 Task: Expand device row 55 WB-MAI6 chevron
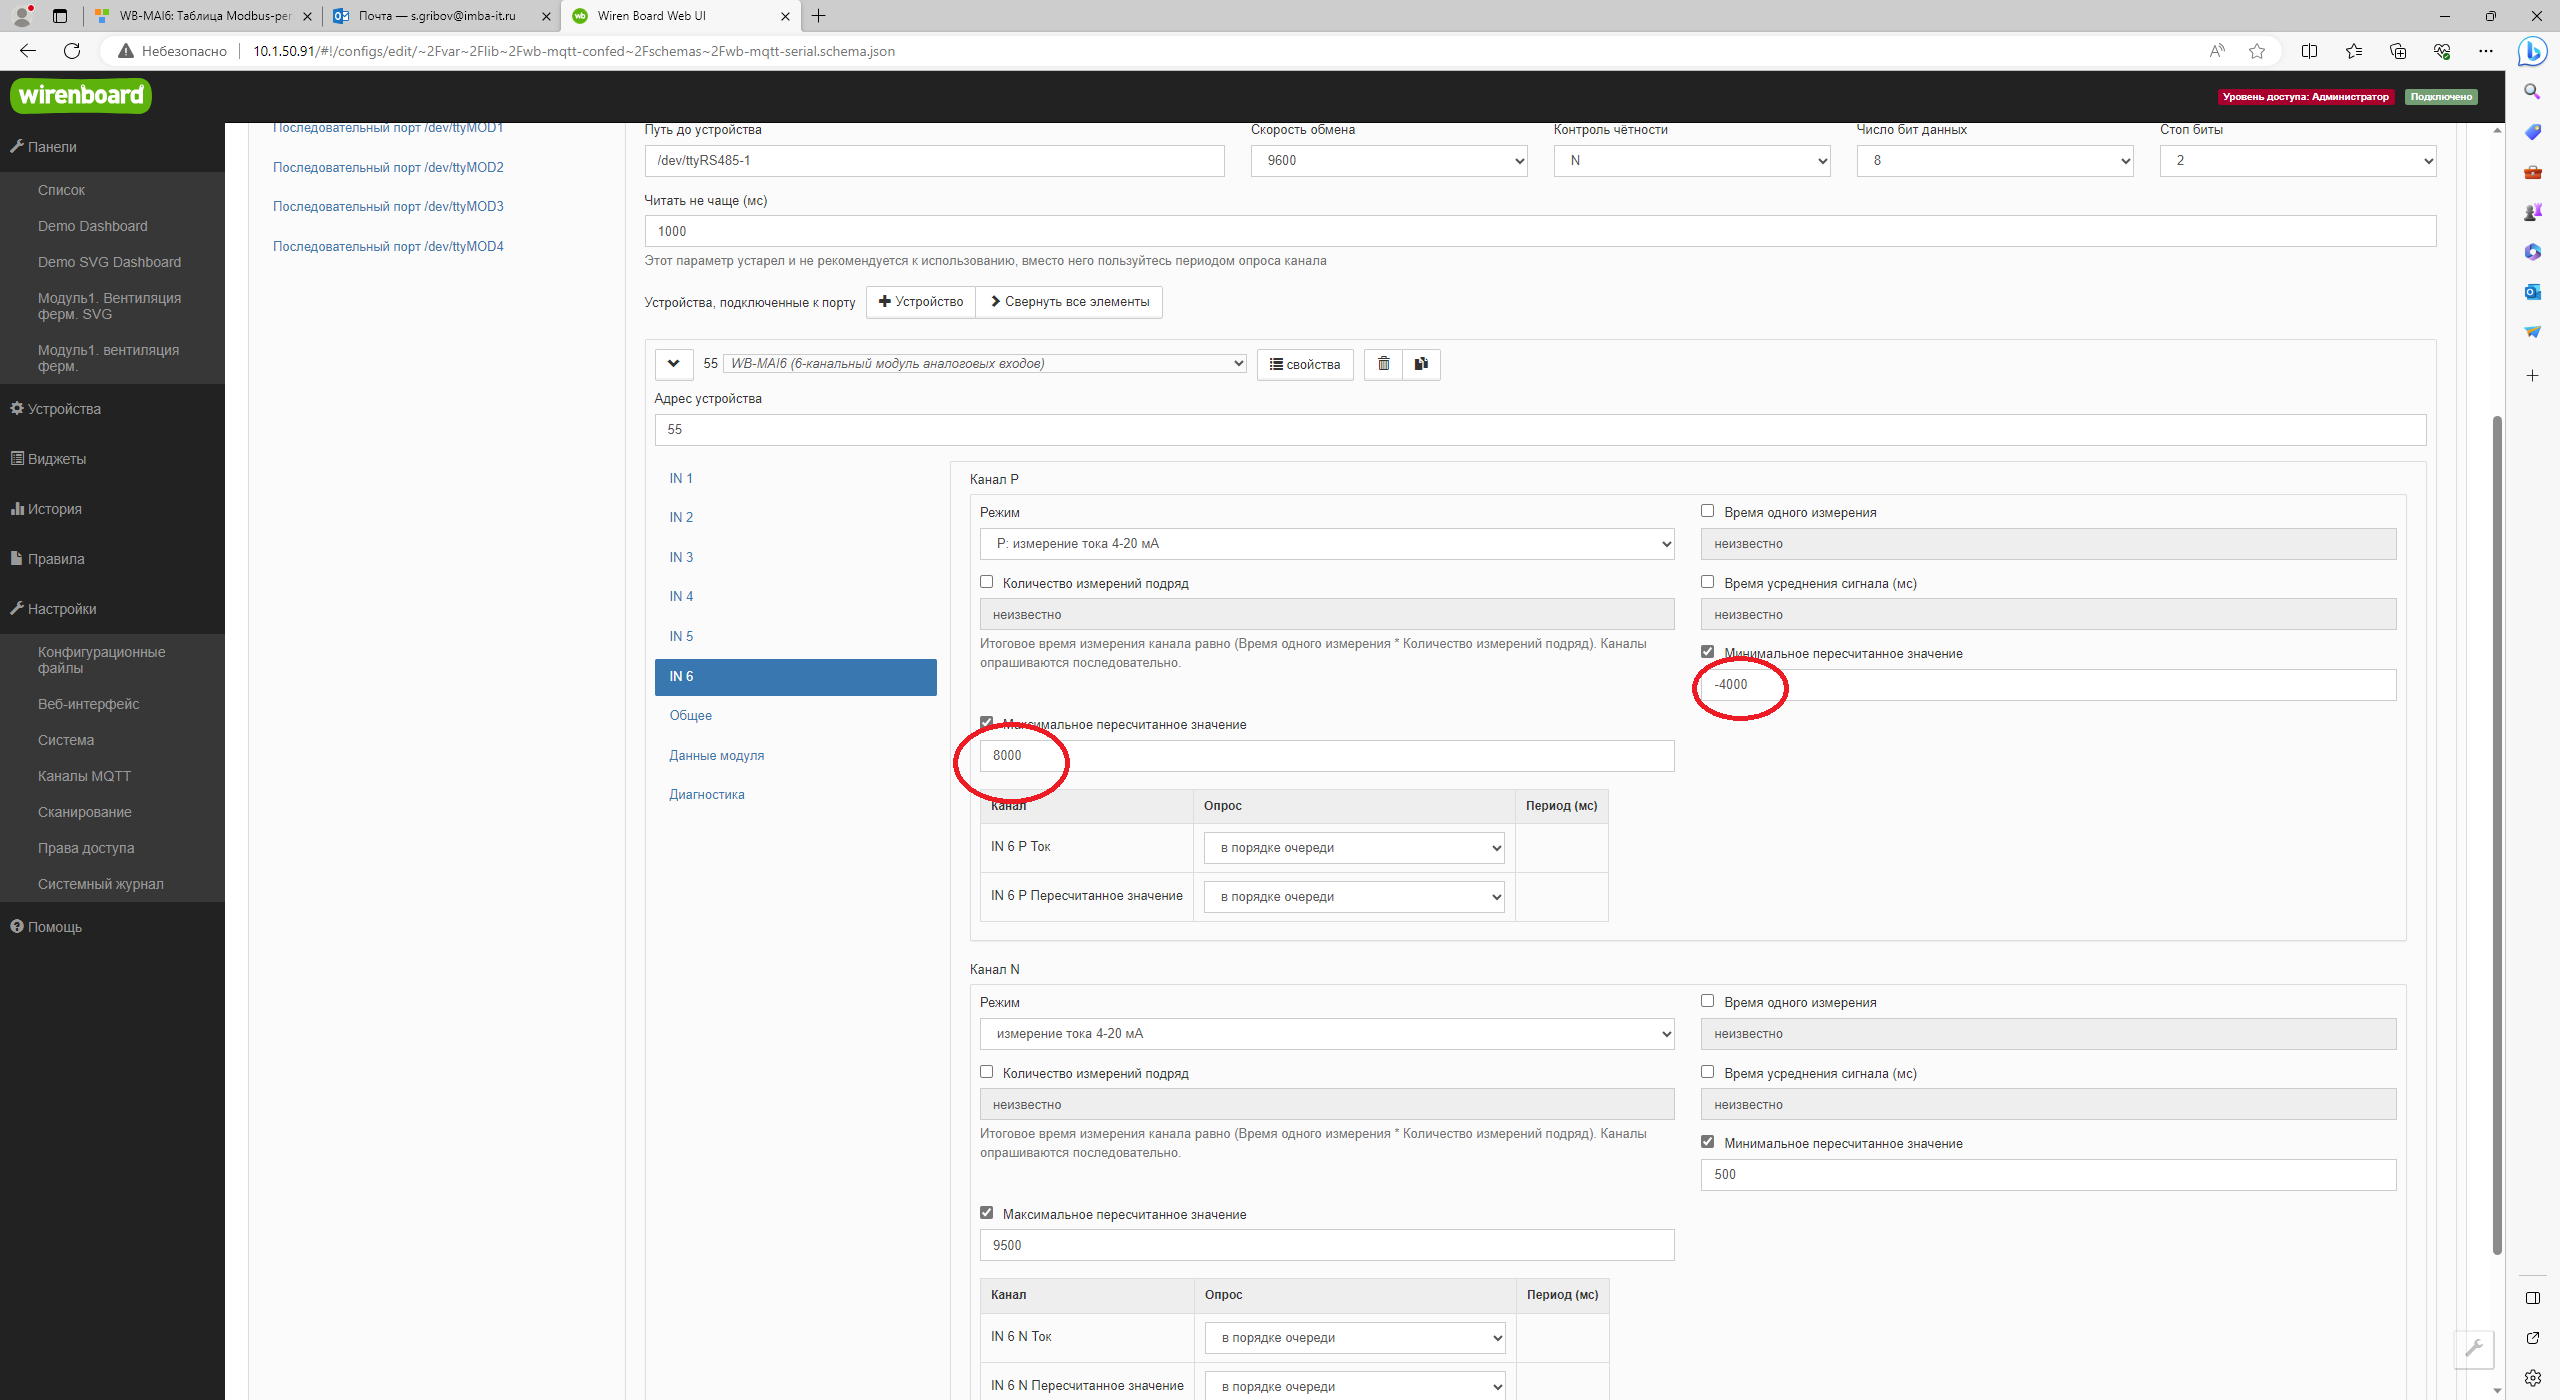point(674,362)
